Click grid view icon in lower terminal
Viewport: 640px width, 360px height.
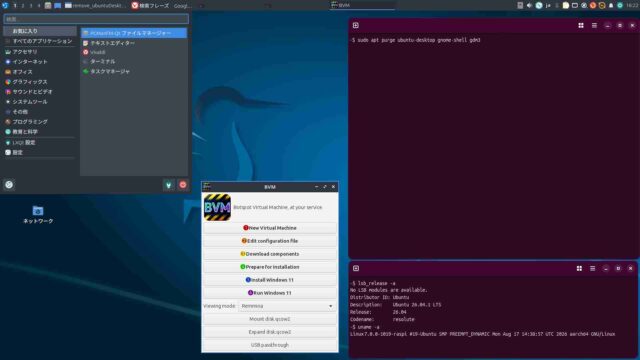tap(579, 268)
